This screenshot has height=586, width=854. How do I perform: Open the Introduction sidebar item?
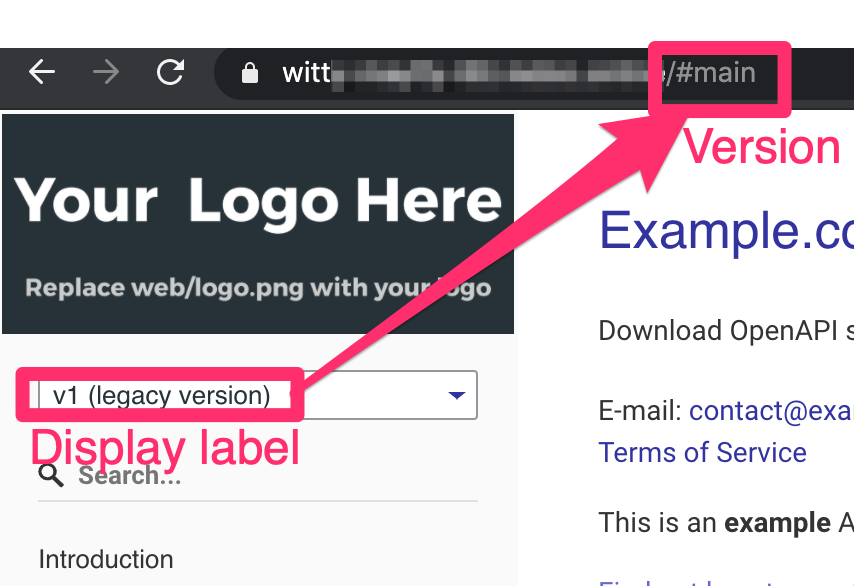(x=106, y=559)
